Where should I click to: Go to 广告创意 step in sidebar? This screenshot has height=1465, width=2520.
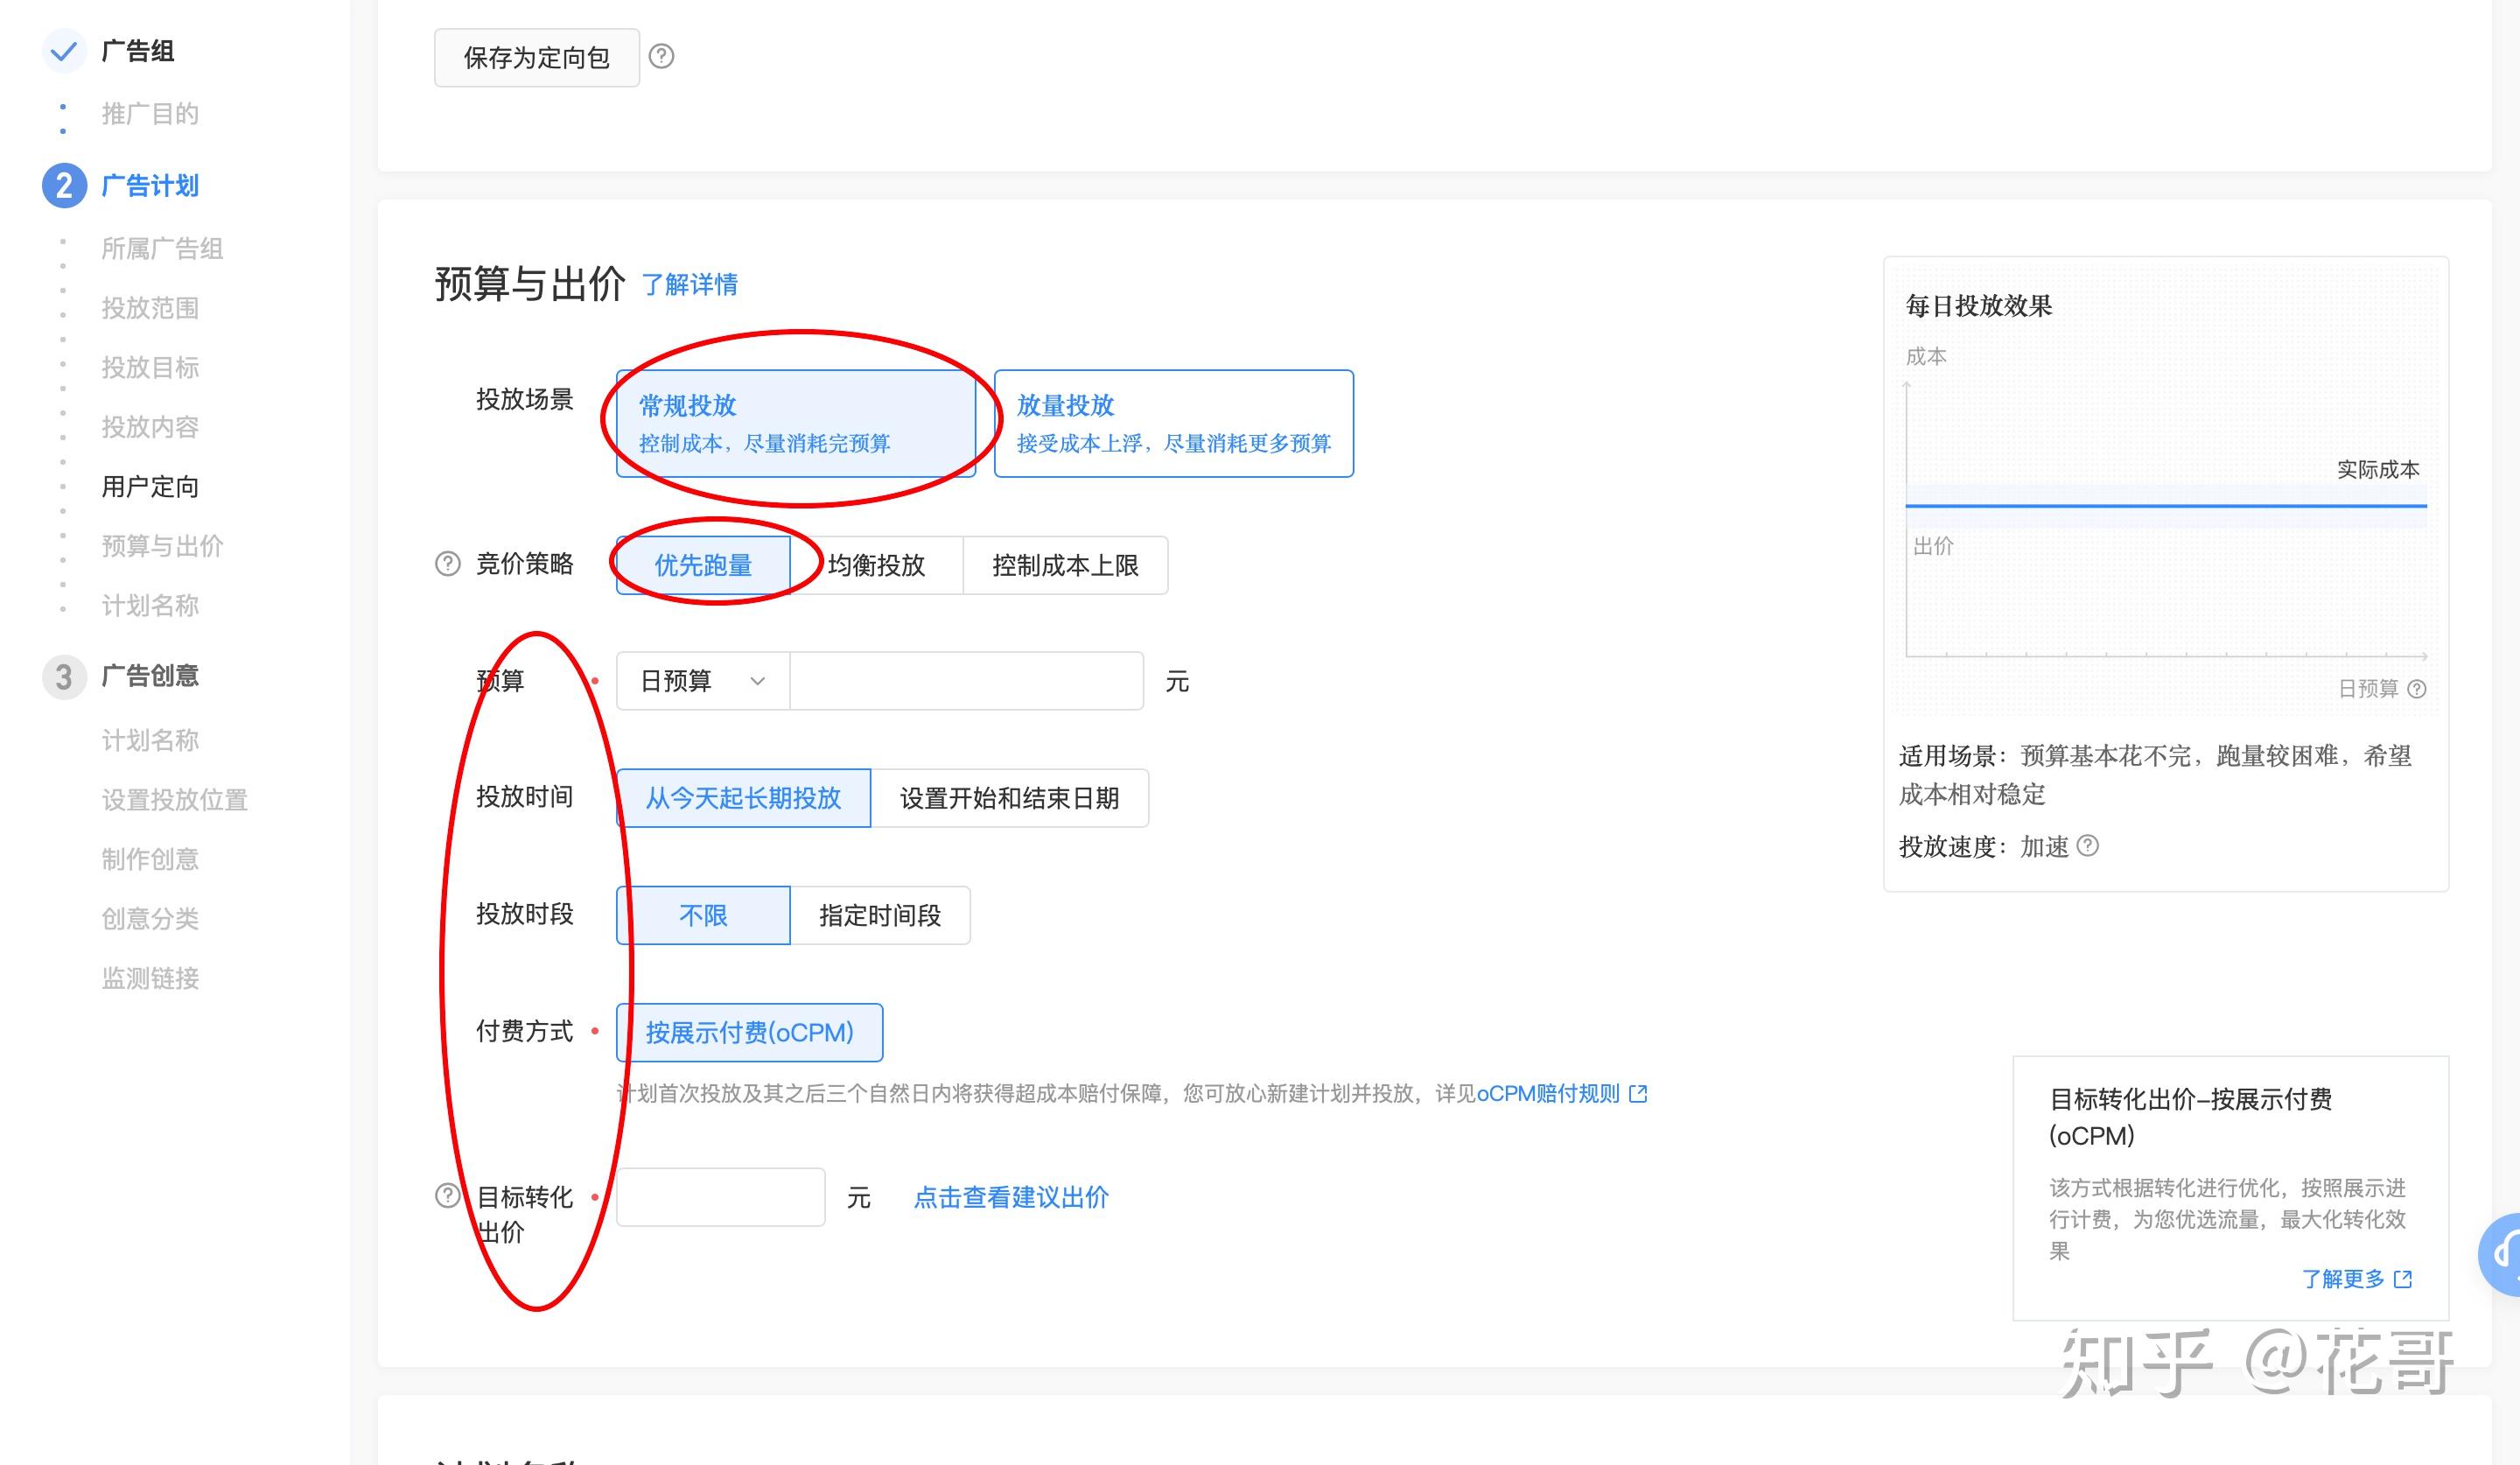[x=150, y=676]
